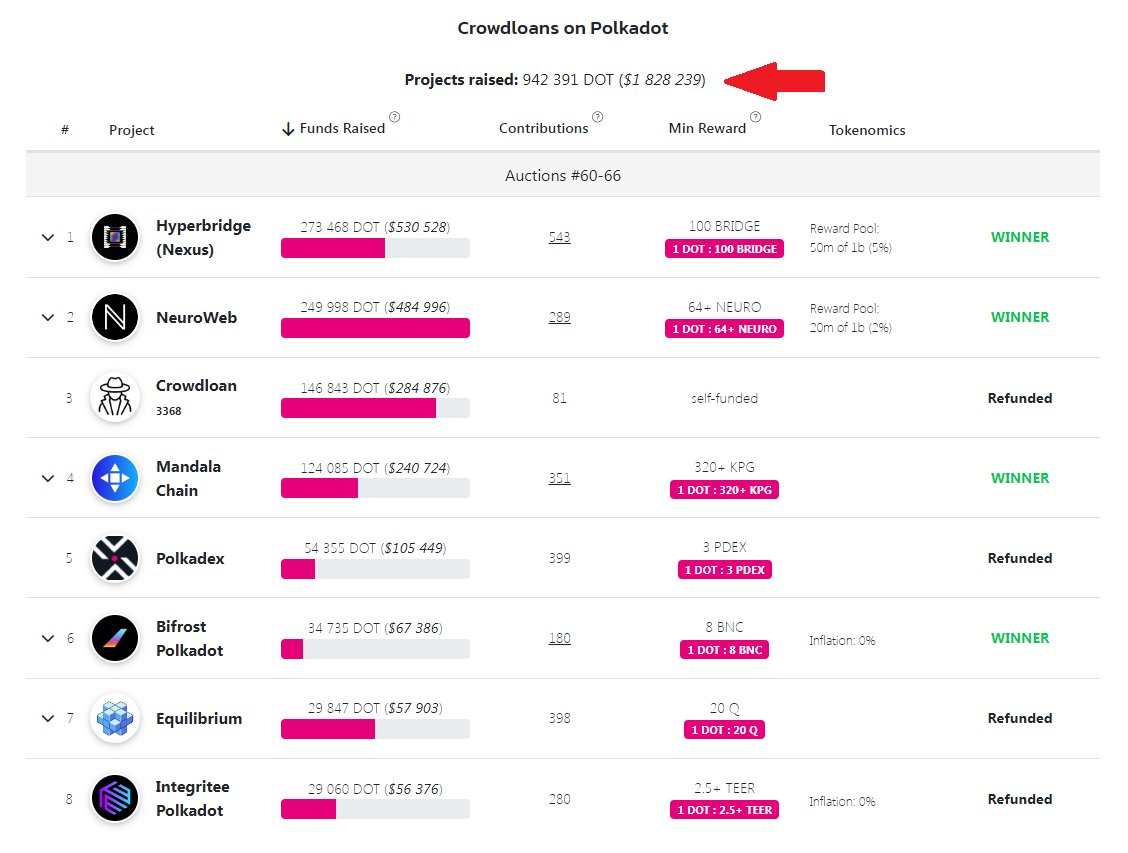Expand the NeuroWeb row details
The image size is (1128, 853).
47,318
